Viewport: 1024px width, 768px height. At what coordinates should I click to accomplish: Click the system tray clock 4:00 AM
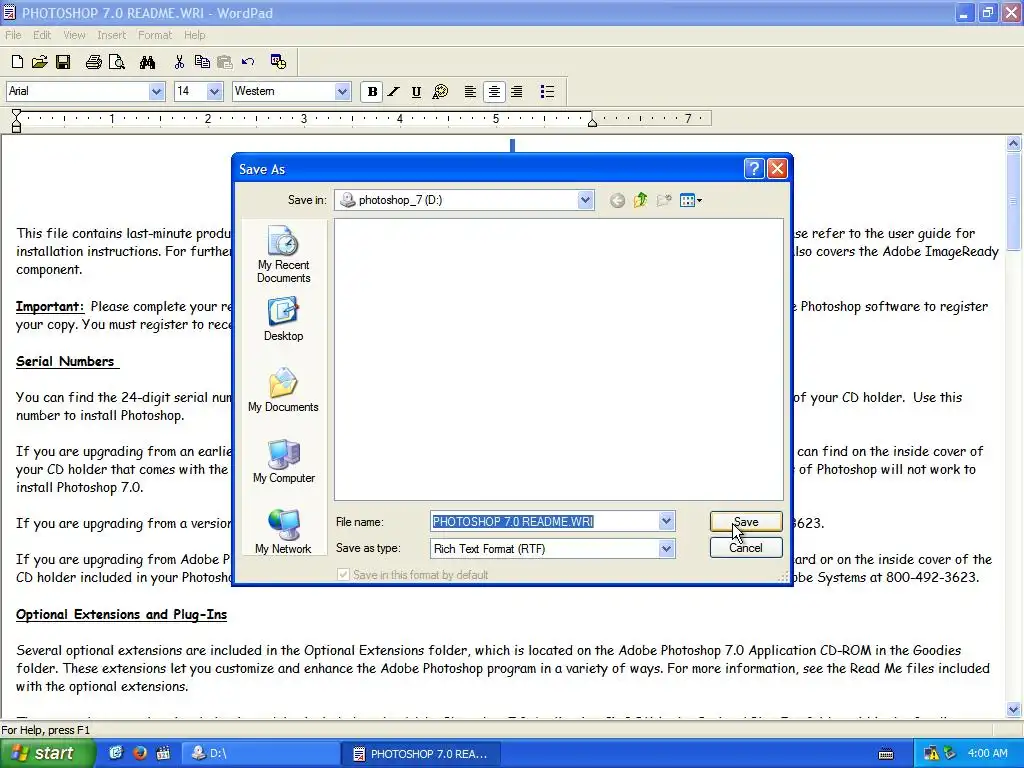point(987,754)
